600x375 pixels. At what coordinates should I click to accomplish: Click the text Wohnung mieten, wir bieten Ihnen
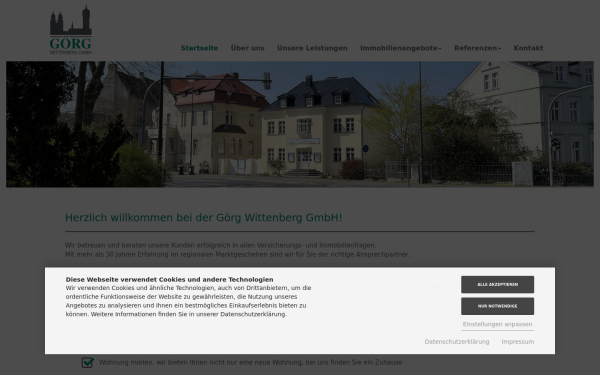point(251,362)
